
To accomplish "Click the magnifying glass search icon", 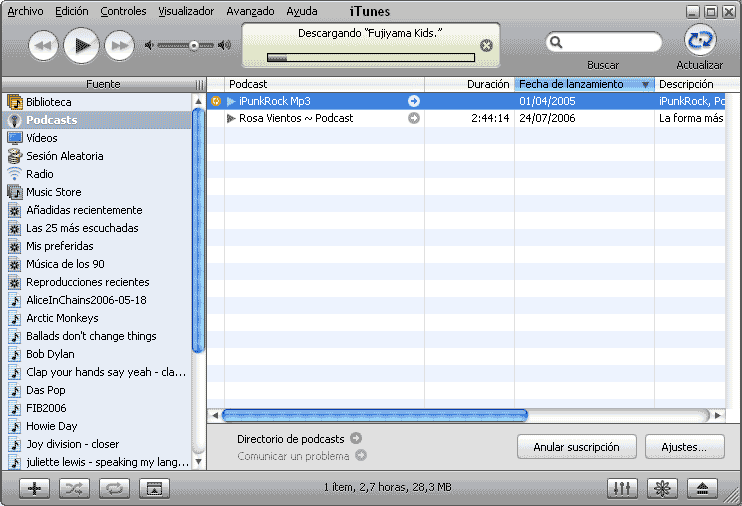I will [x=556, y=42].
